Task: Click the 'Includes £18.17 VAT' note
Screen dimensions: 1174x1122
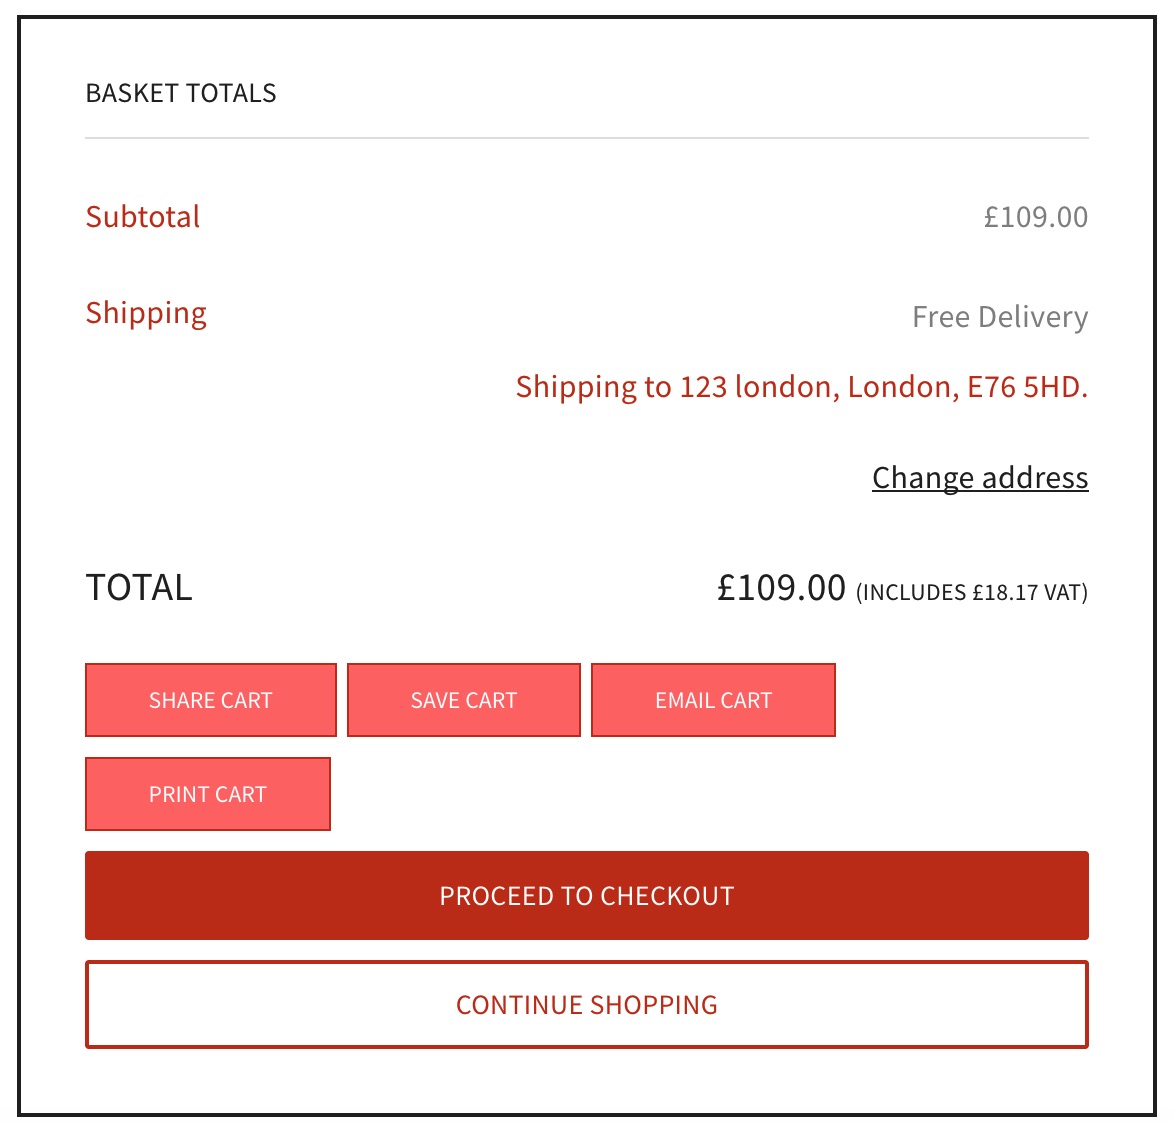Action: pos(971,592)
